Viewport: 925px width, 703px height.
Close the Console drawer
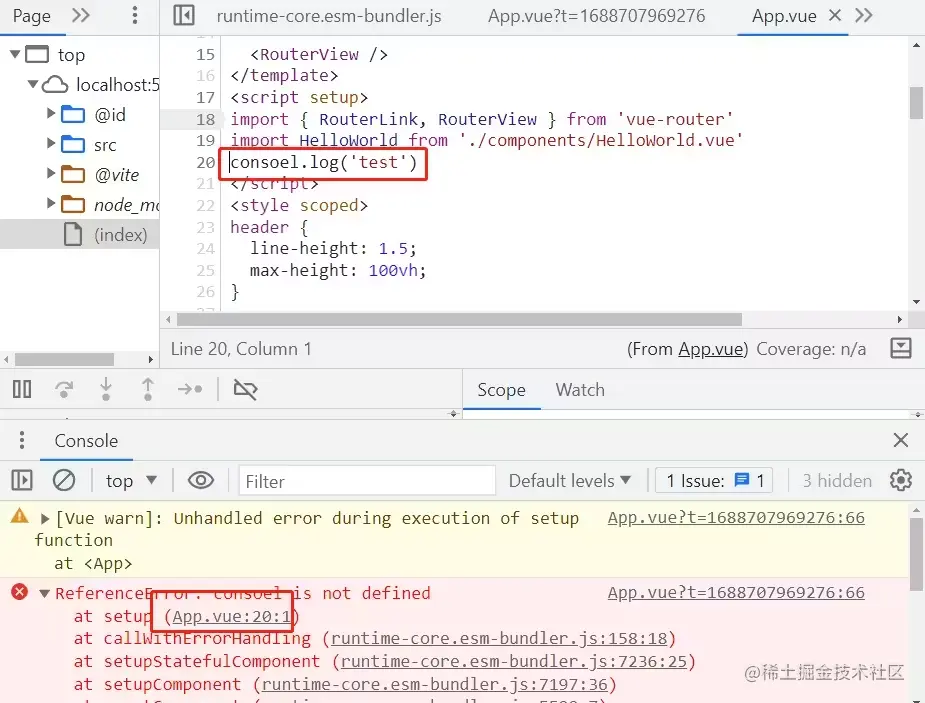900,440
